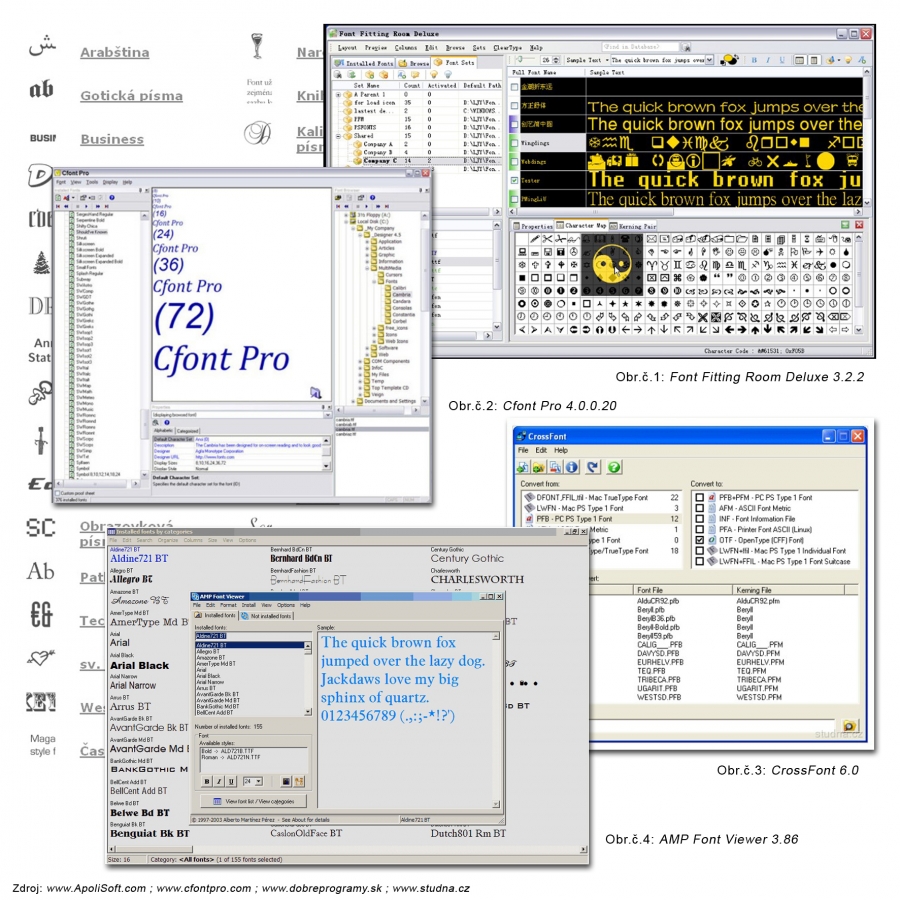
Task: Click green export icon in Character Map panel header
Action: [x=845, y=225]
